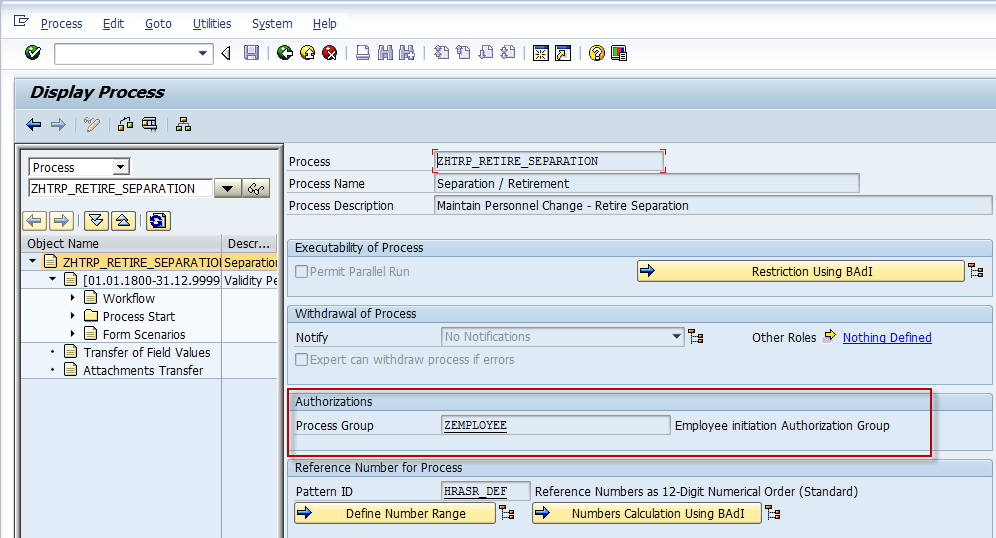Select Transfer of Field Values tree item
This screenshot has width=996, height=538.
(x=147, y=352)
